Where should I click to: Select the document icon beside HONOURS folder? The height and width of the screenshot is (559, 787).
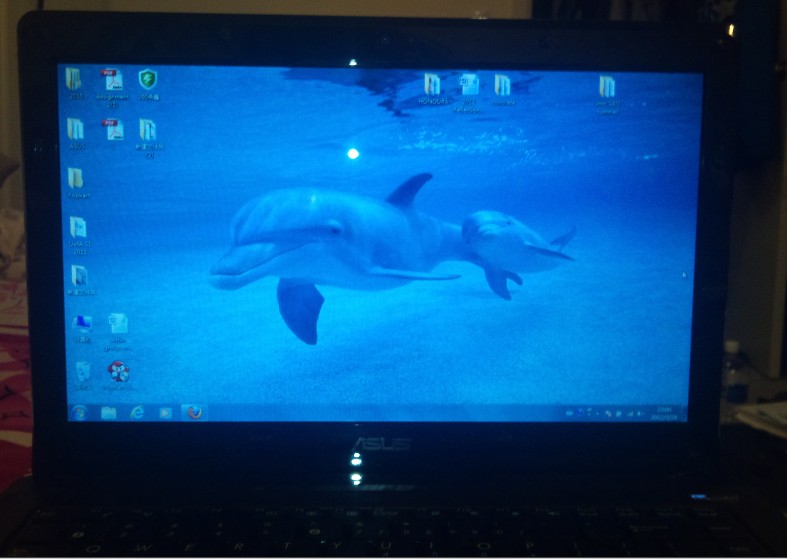pyautogui.click(x=468, y=86)
